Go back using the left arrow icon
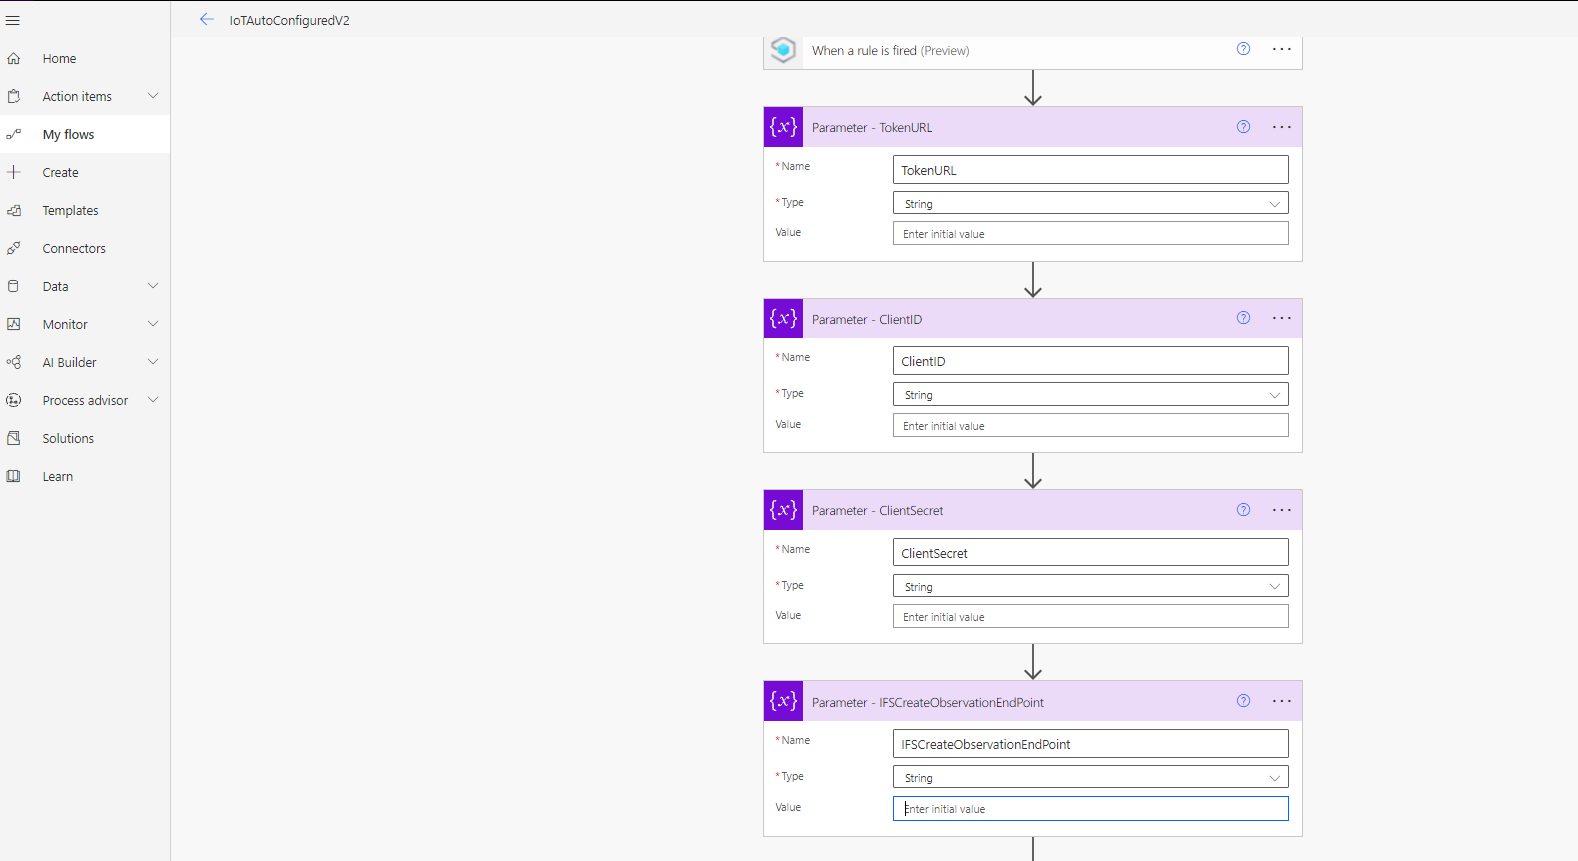Screen dimensions: 1578x861 (207, 20)
